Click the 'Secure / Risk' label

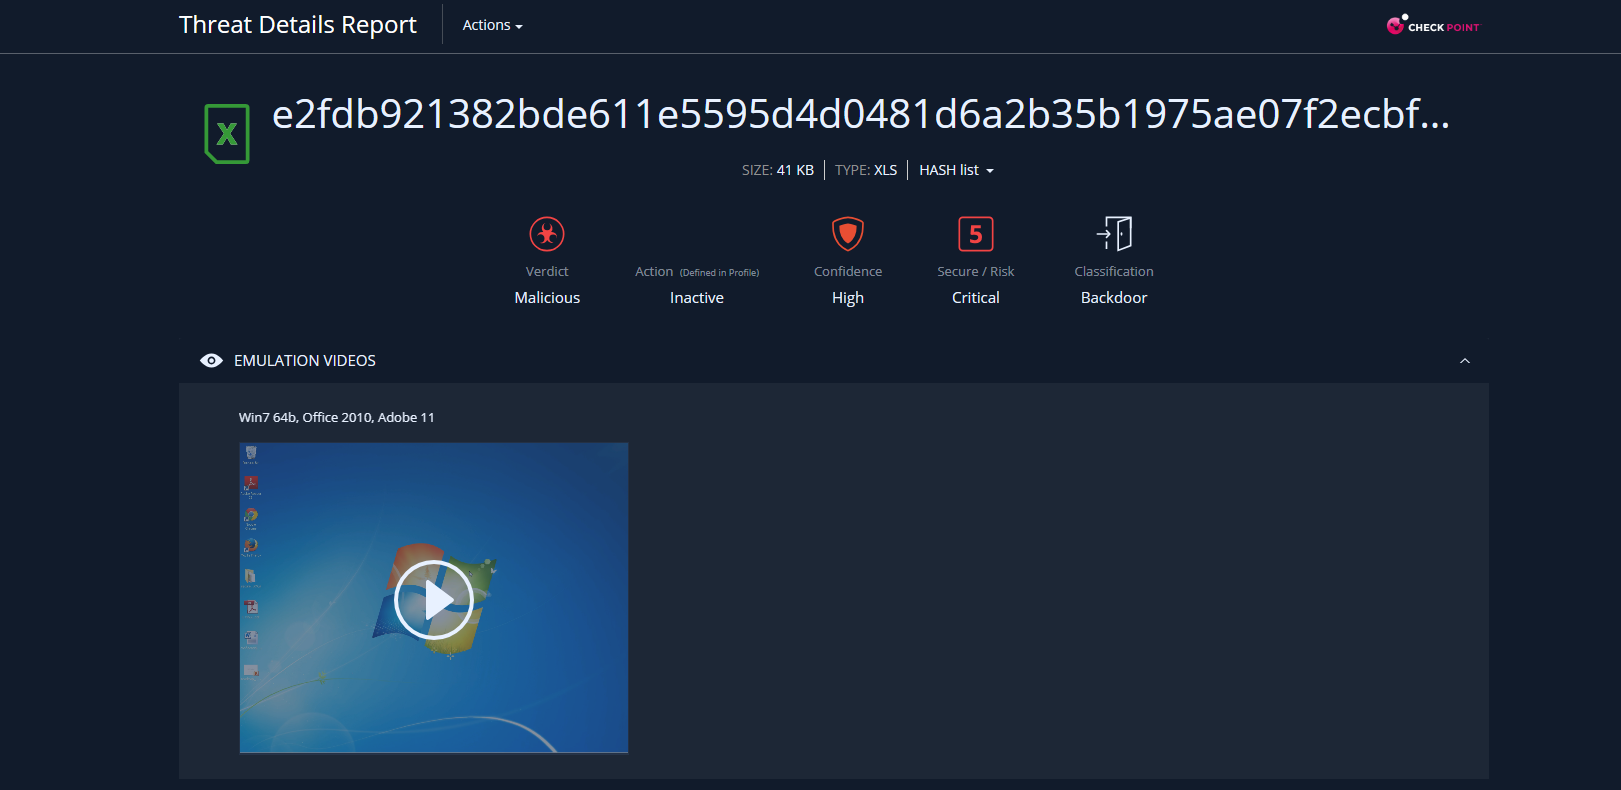pyautogui.click(x=976, y=272)
